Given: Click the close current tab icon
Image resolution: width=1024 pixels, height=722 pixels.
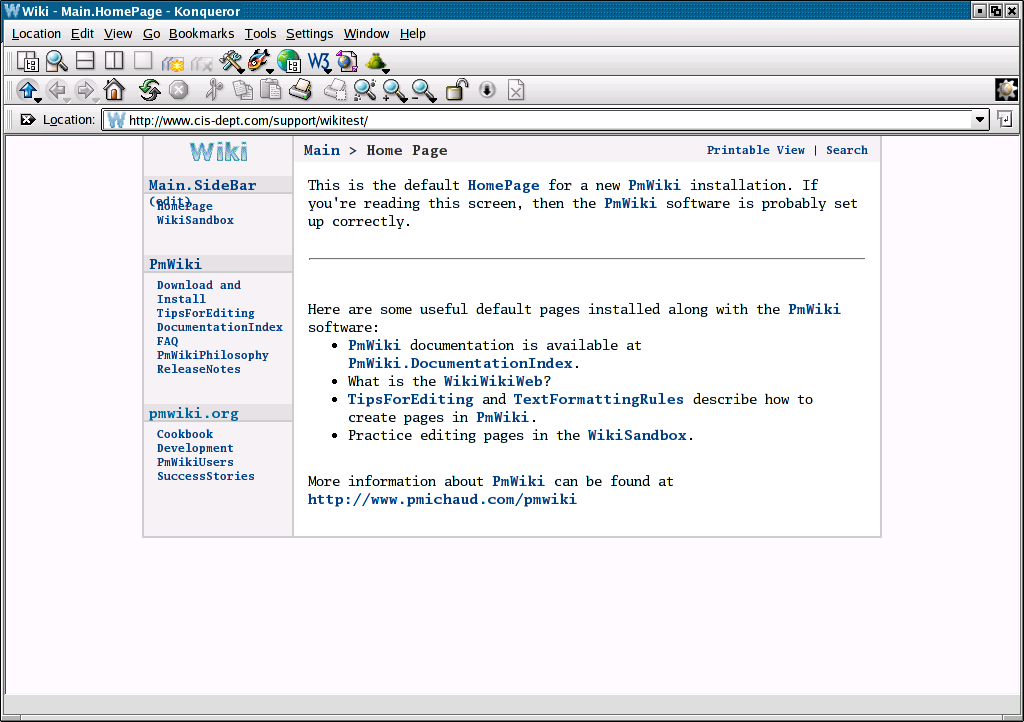Looking at the screenshot, I should tap(202, 63).
